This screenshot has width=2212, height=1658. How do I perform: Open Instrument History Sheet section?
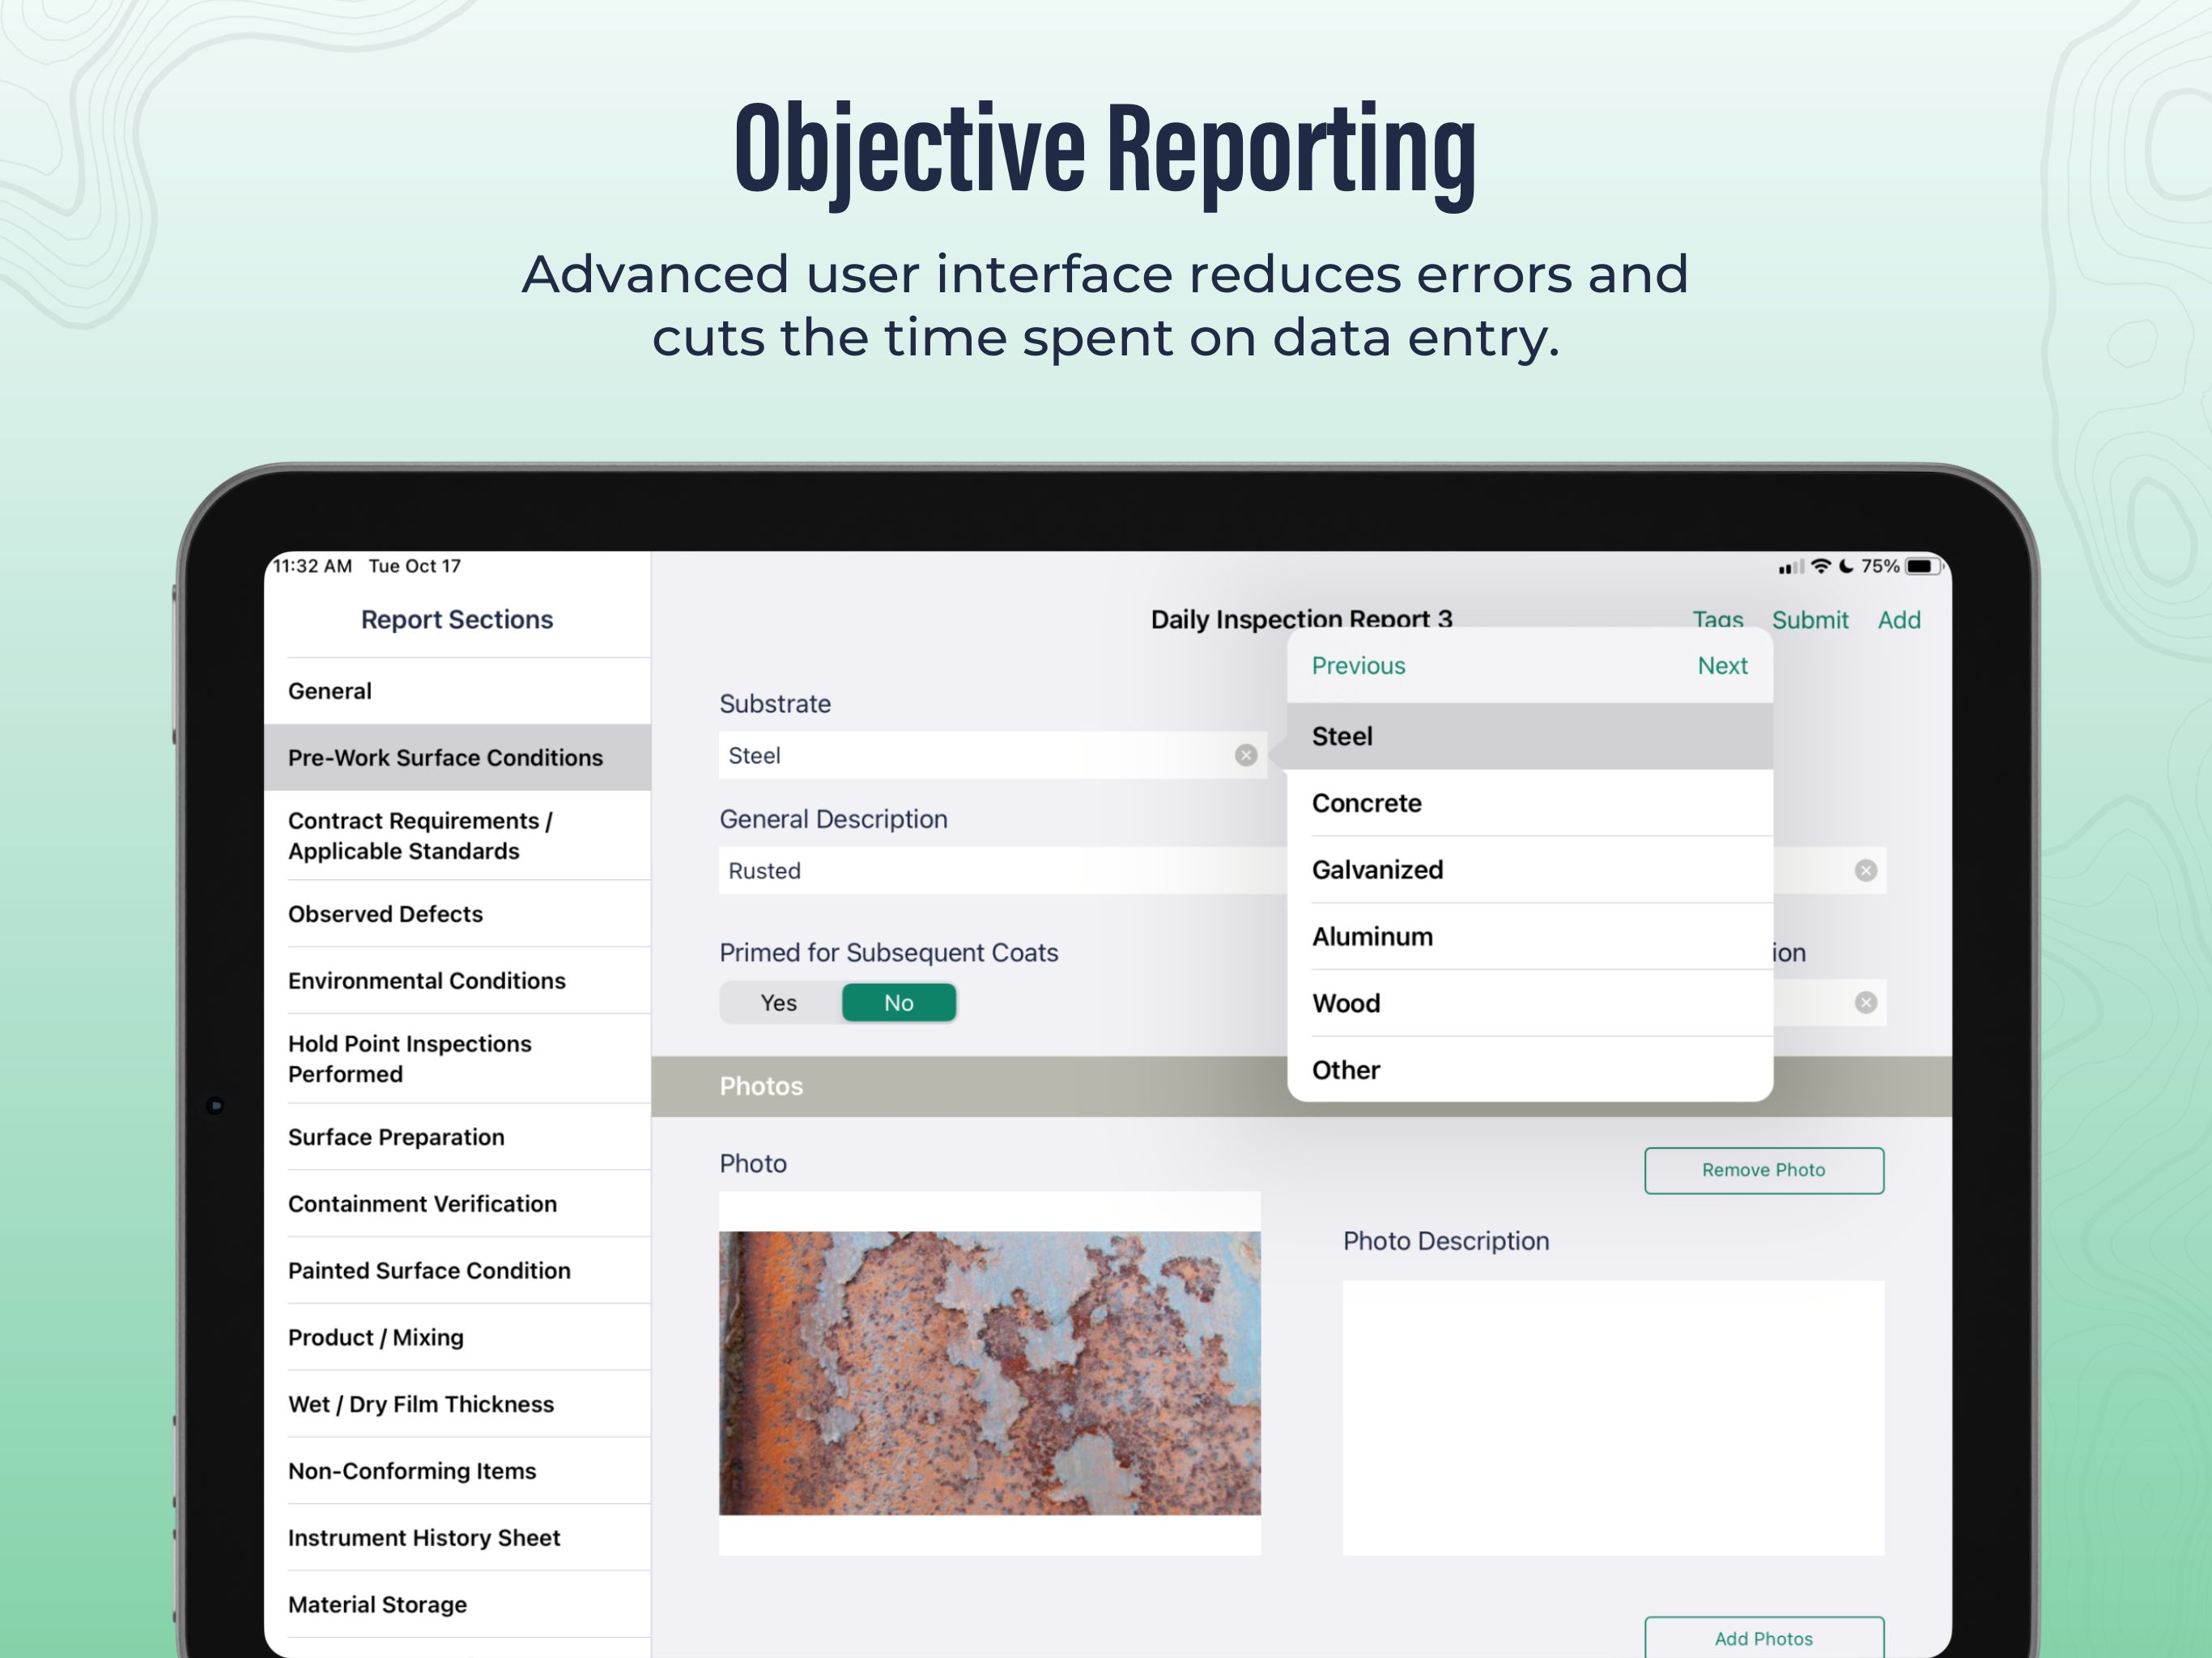pyautogui.click(x=457, y=1538)
